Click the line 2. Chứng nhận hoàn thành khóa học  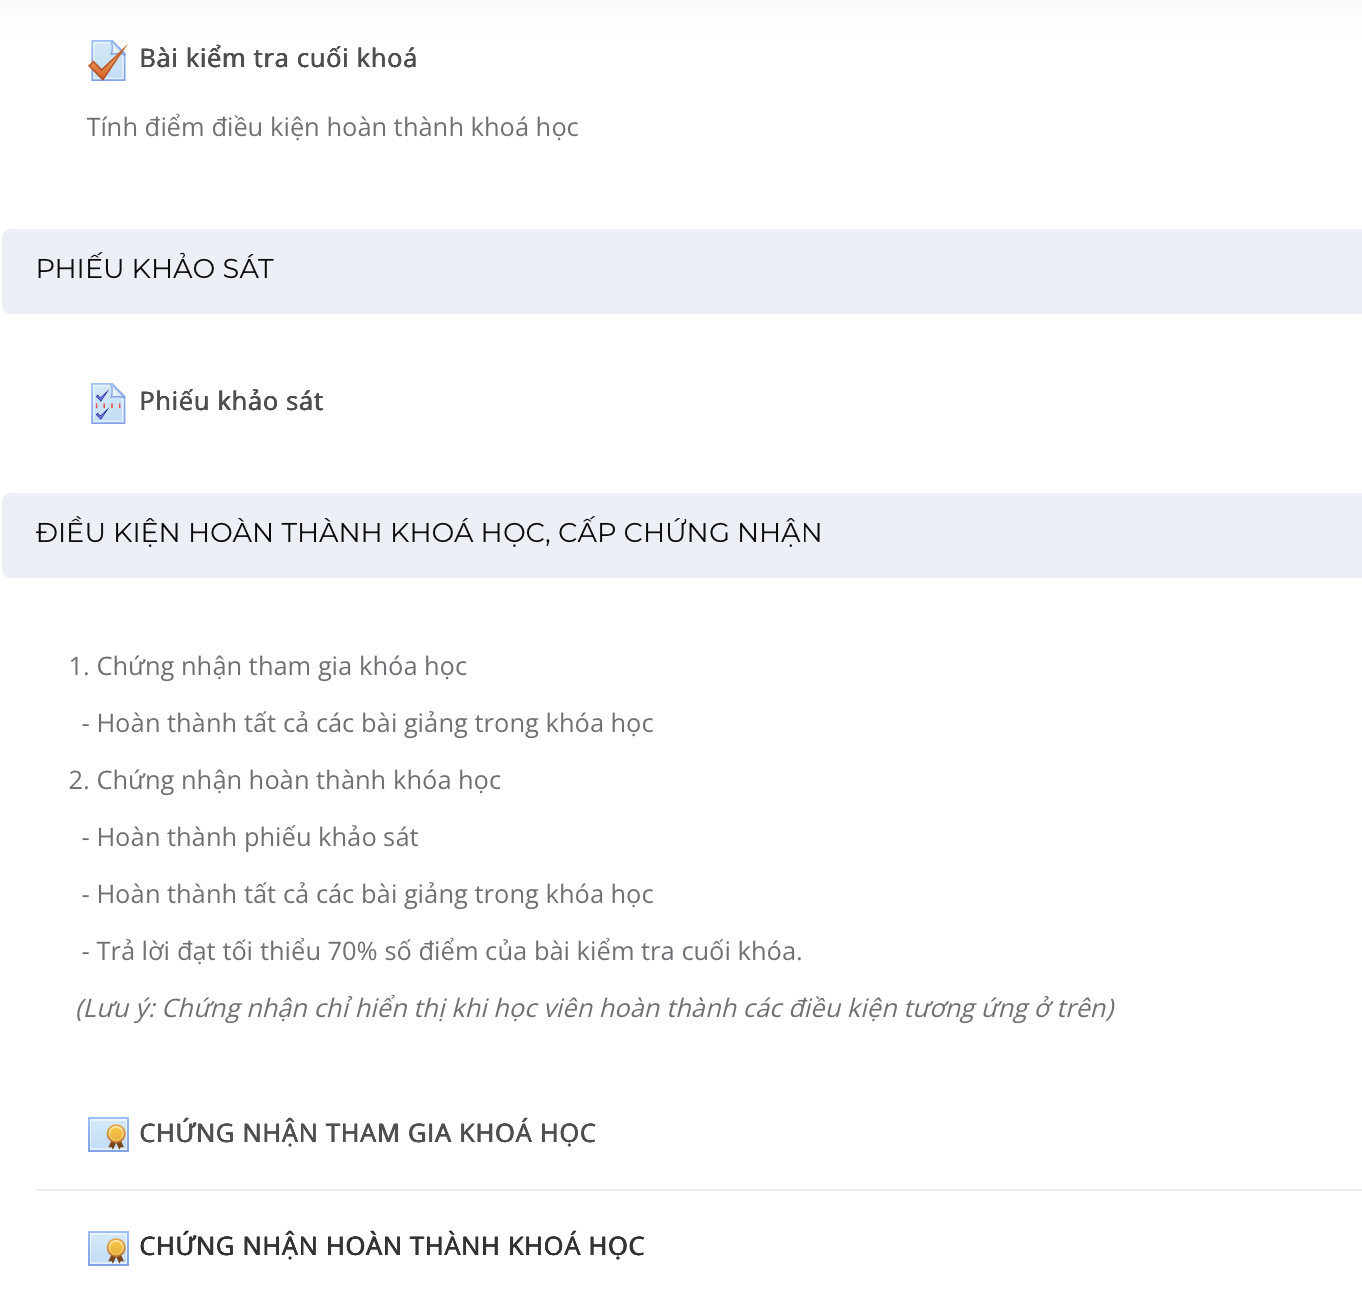click(285, 780)
